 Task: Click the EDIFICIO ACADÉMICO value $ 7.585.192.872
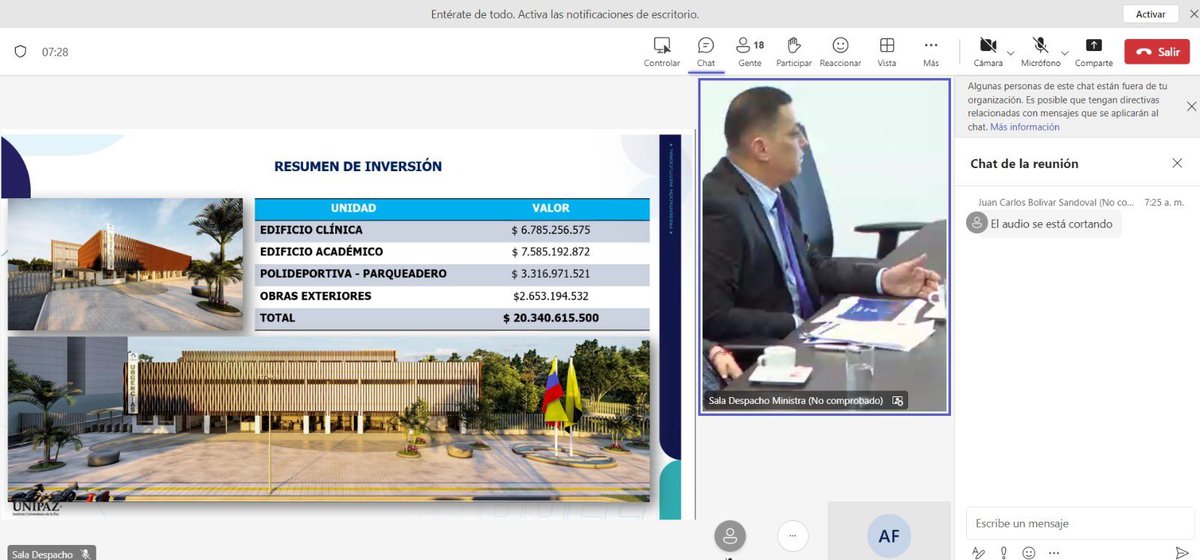[x=551, y=252]
